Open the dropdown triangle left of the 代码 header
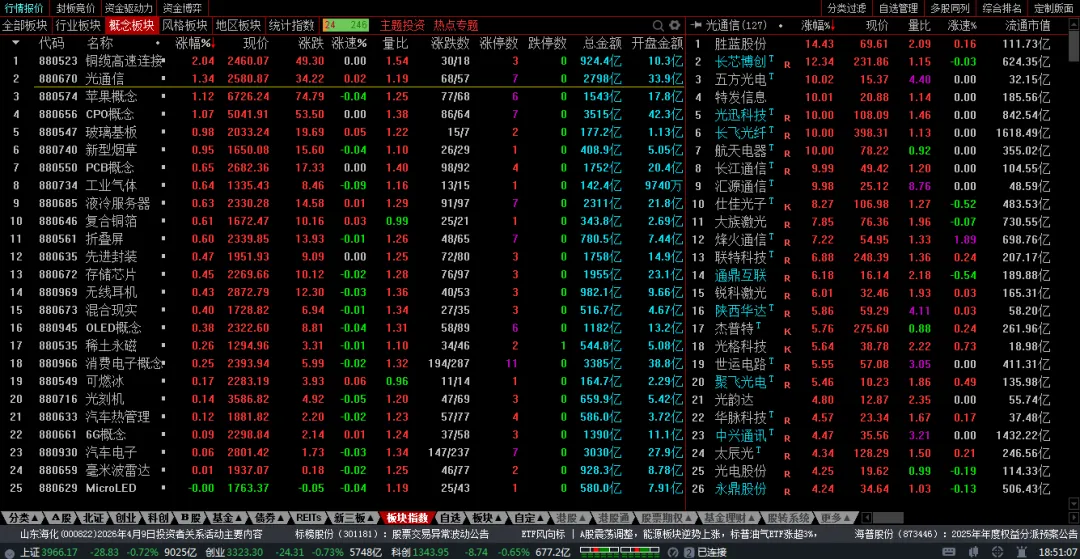 pos(16,43)
